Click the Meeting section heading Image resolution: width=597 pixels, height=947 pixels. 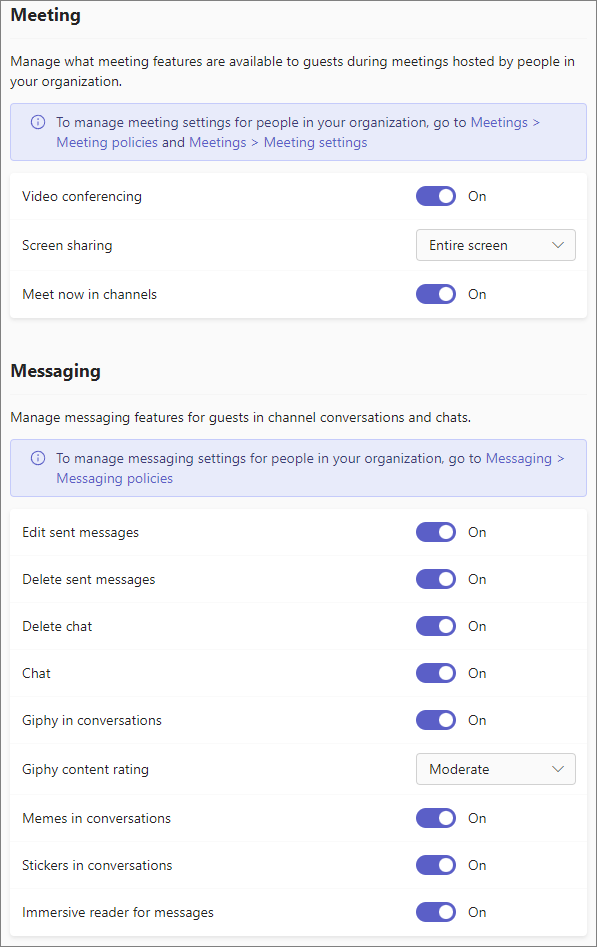point(45,16)
